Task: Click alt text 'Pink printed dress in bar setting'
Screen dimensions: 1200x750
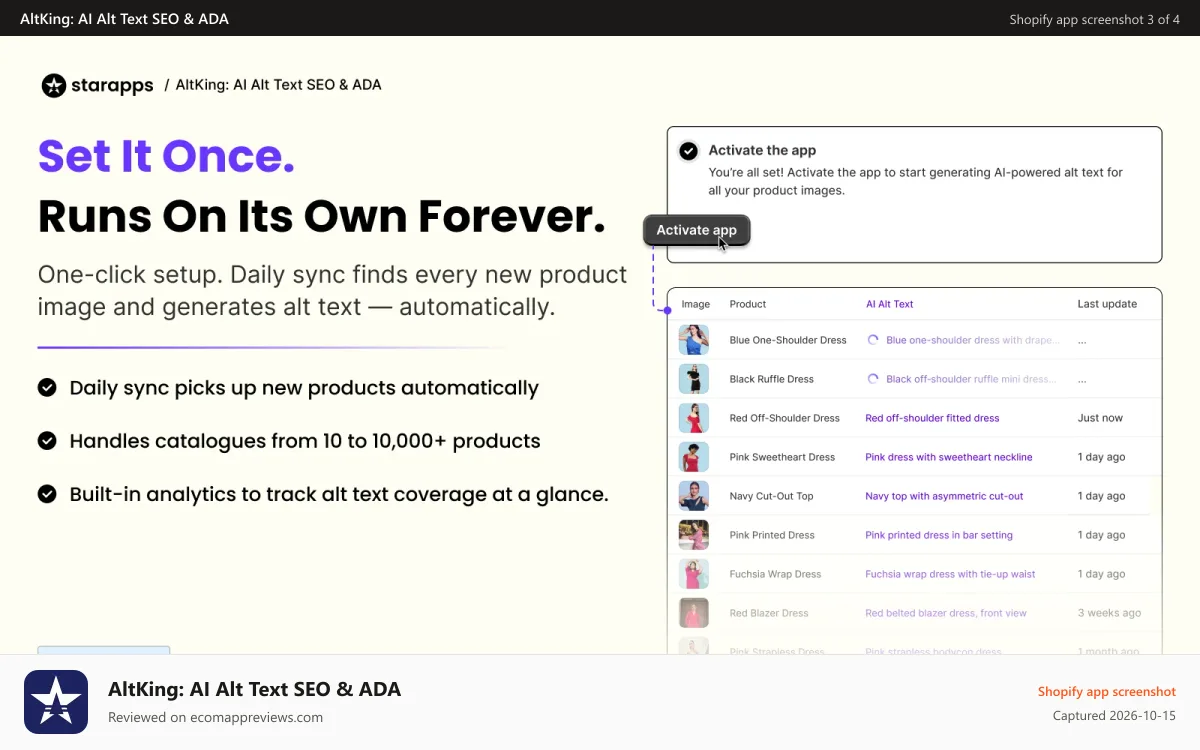Action: (x=939, y=535)
